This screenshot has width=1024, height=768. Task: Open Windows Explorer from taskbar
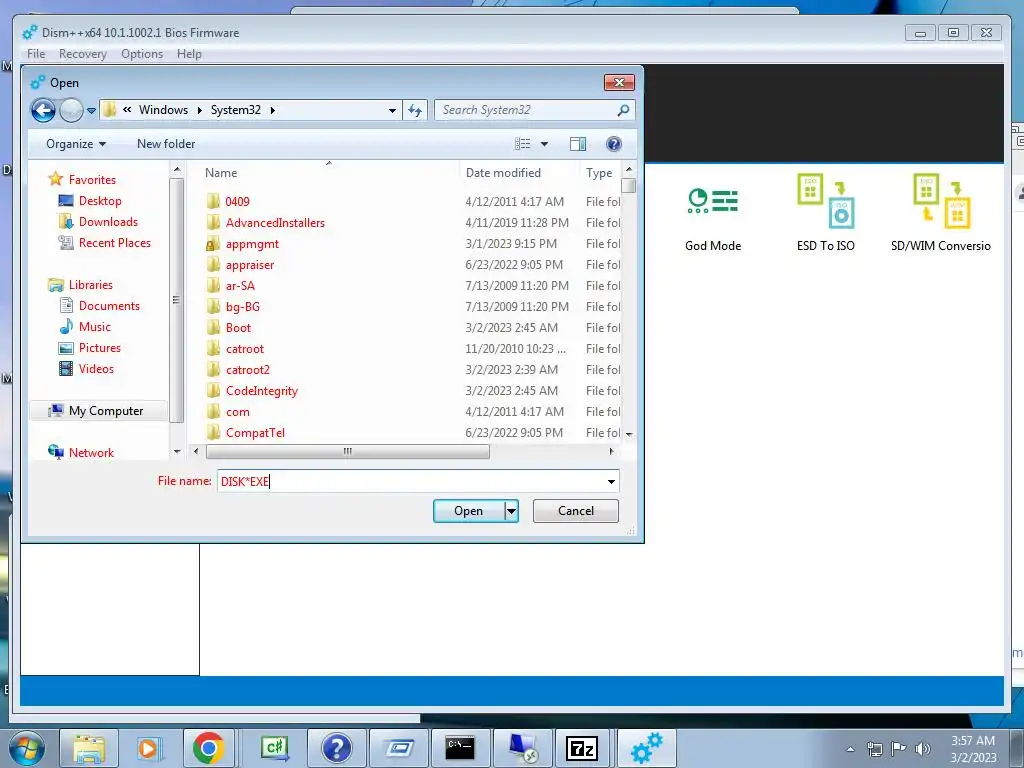click(x=89, y=748)
